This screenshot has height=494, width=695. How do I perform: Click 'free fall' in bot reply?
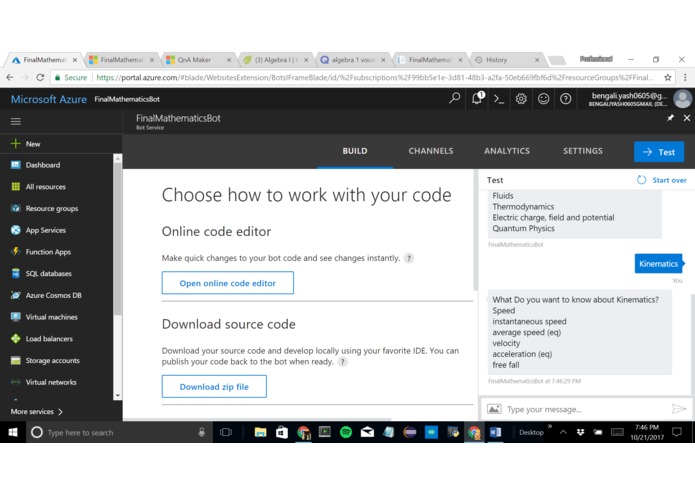pyautogui.click(x=506, y=365)
